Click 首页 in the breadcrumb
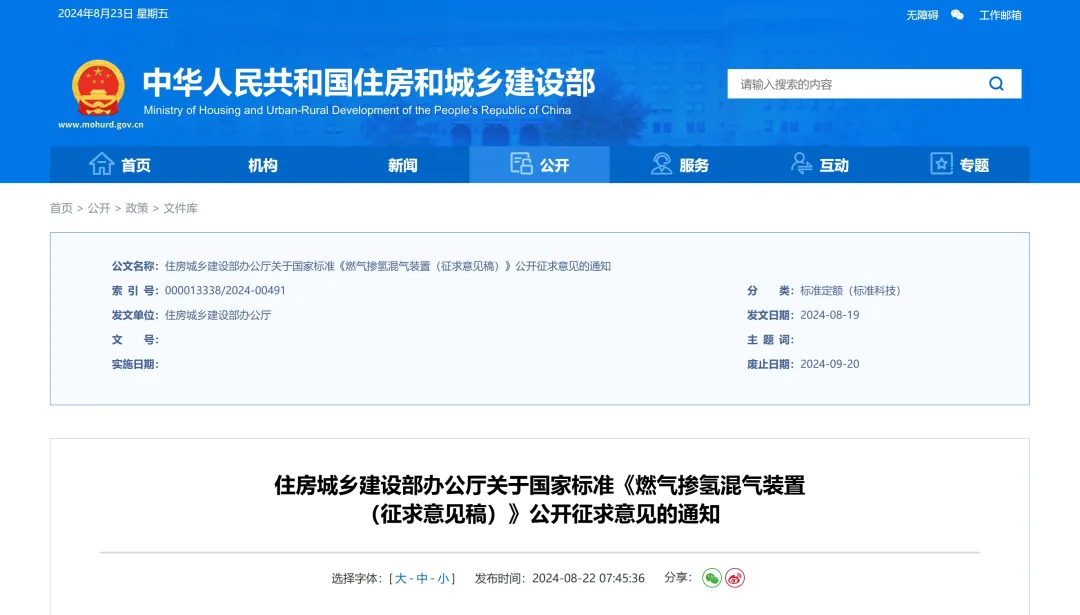This screenshot has height=615, width=1080. pyautogui.click(x=61, y=208)
